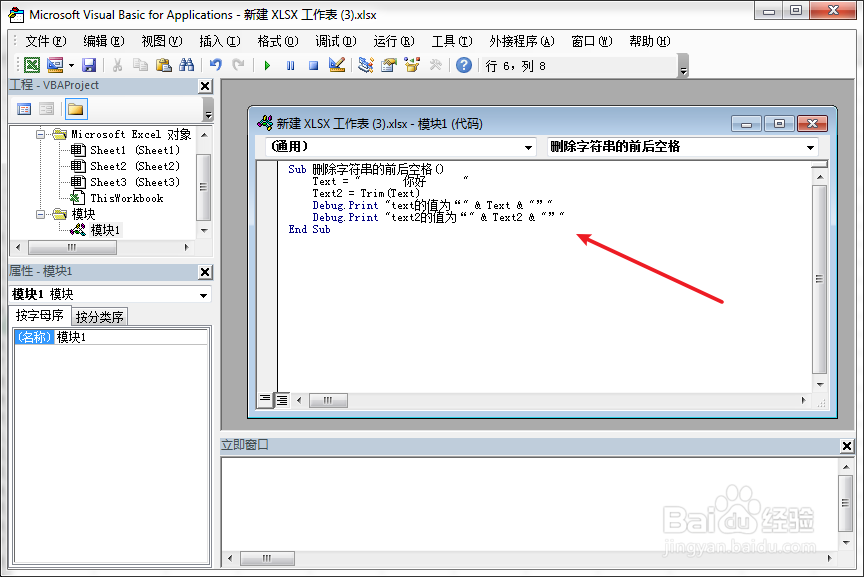Open Project Explorer toolbar icon
Viewport: 864px width, 577px height.
coord(365,65)
